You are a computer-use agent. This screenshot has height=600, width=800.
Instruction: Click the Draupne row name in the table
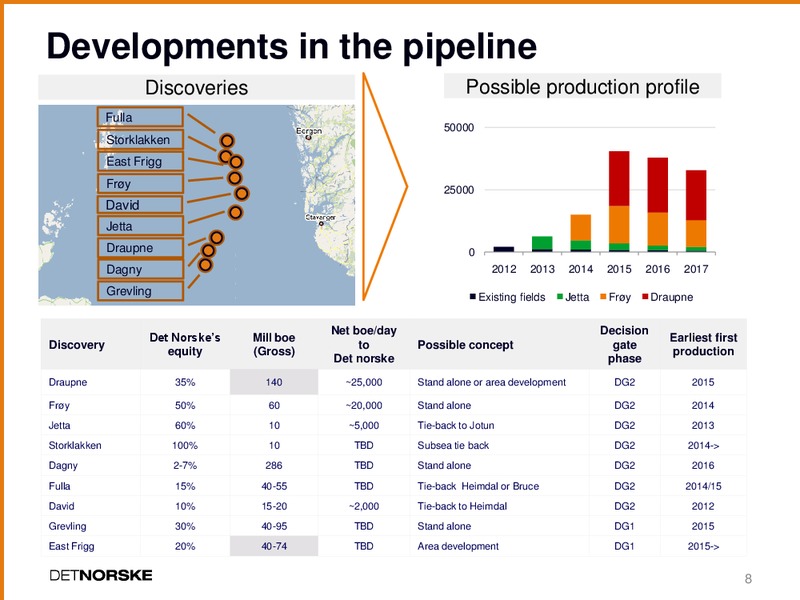click(68, 382)
